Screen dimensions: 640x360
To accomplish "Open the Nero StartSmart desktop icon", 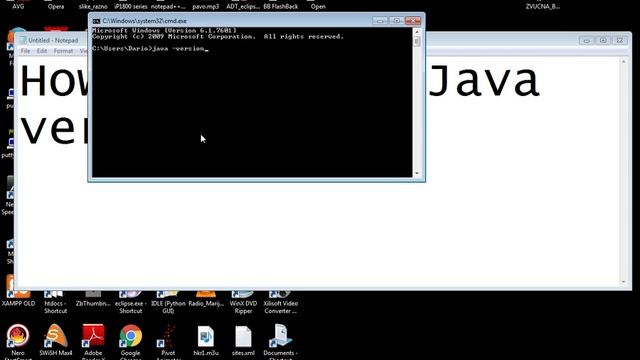I will click(18, 336).
